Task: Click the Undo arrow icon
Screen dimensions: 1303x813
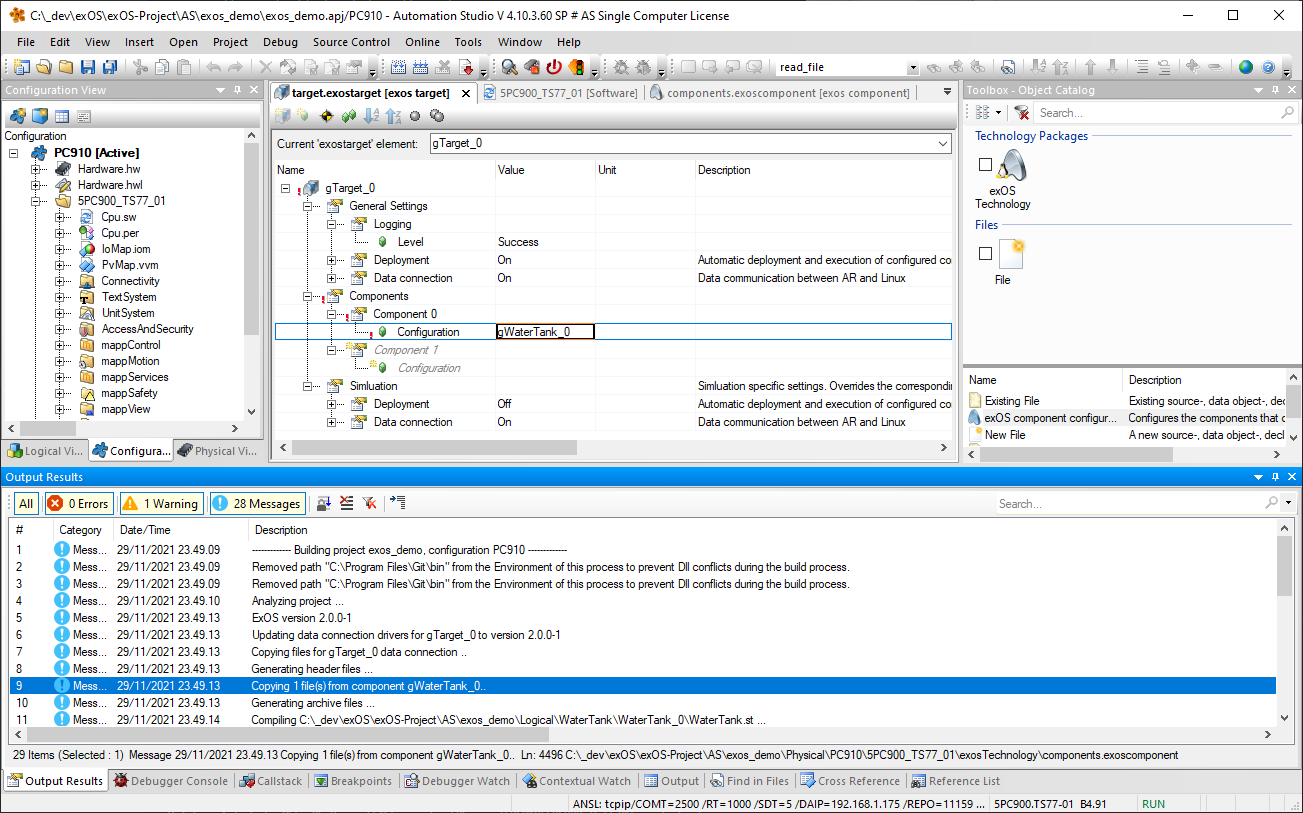Action: point(213,67)
